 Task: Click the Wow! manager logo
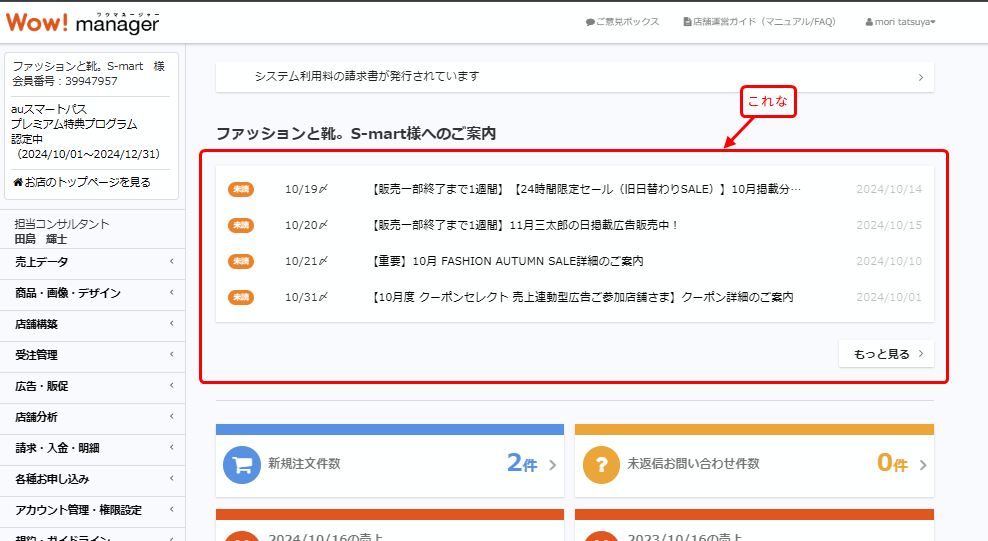pyautogui.click(x=80, y=21)
